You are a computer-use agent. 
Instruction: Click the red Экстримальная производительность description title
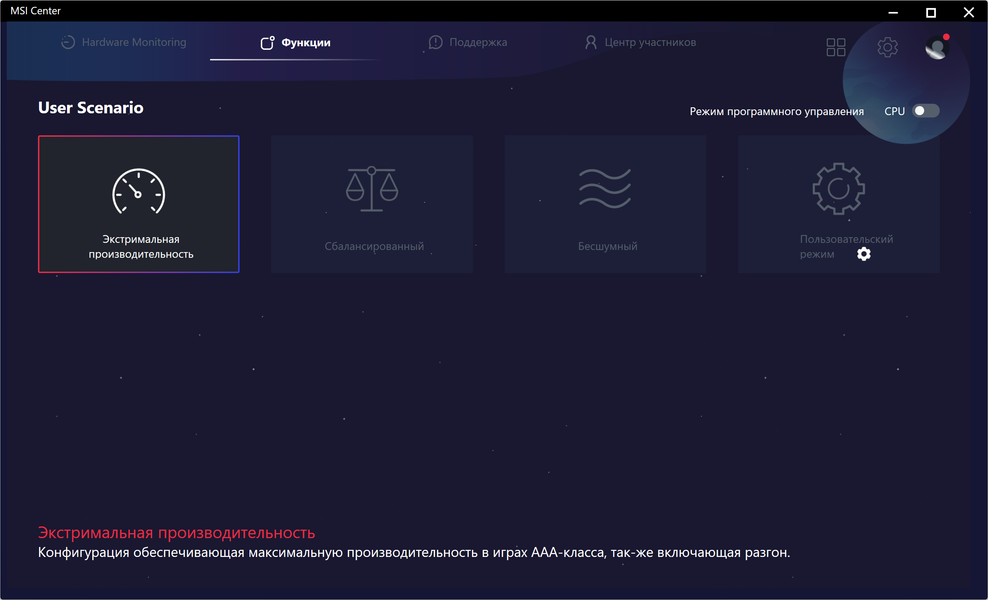(176, 533)
